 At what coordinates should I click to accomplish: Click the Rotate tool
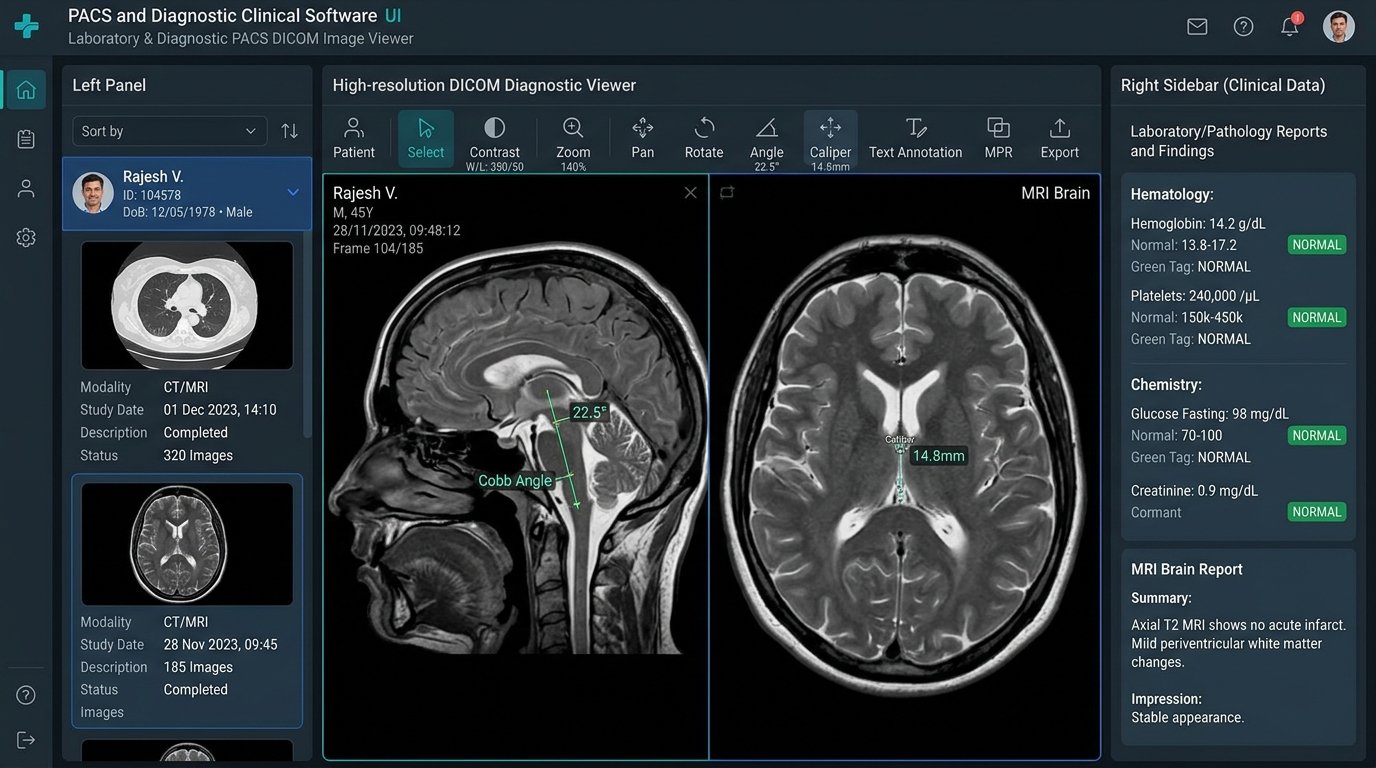click(x=704, y=138)
